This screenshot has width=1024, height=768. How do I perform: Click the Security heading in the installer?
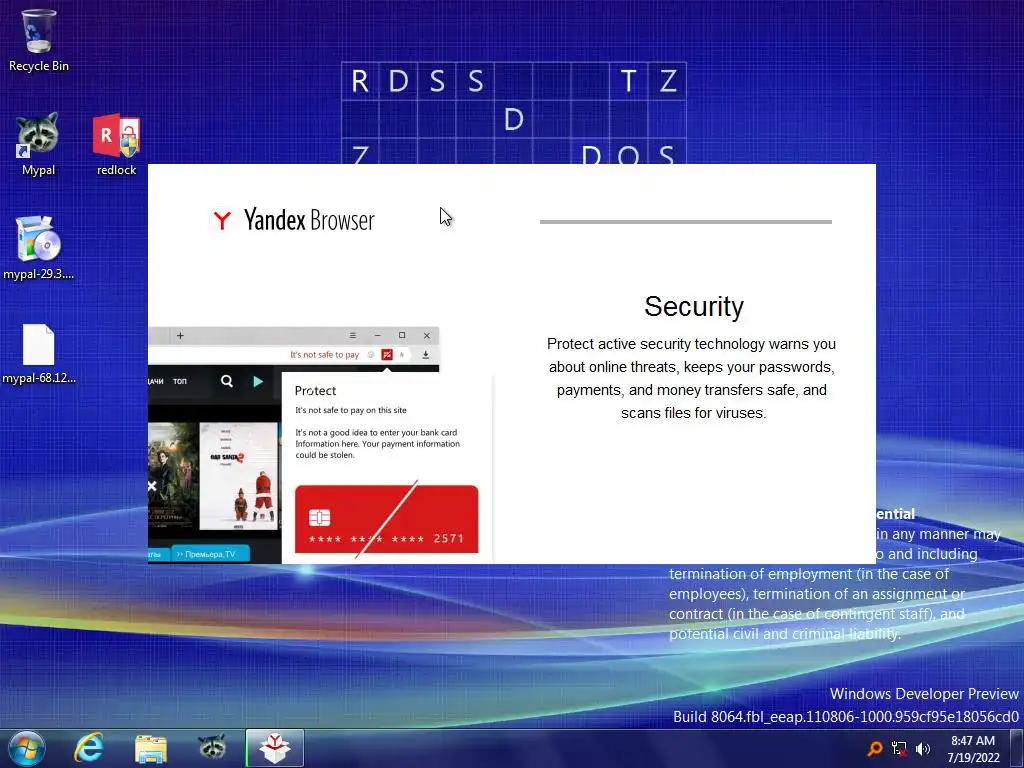coord(694,306)
